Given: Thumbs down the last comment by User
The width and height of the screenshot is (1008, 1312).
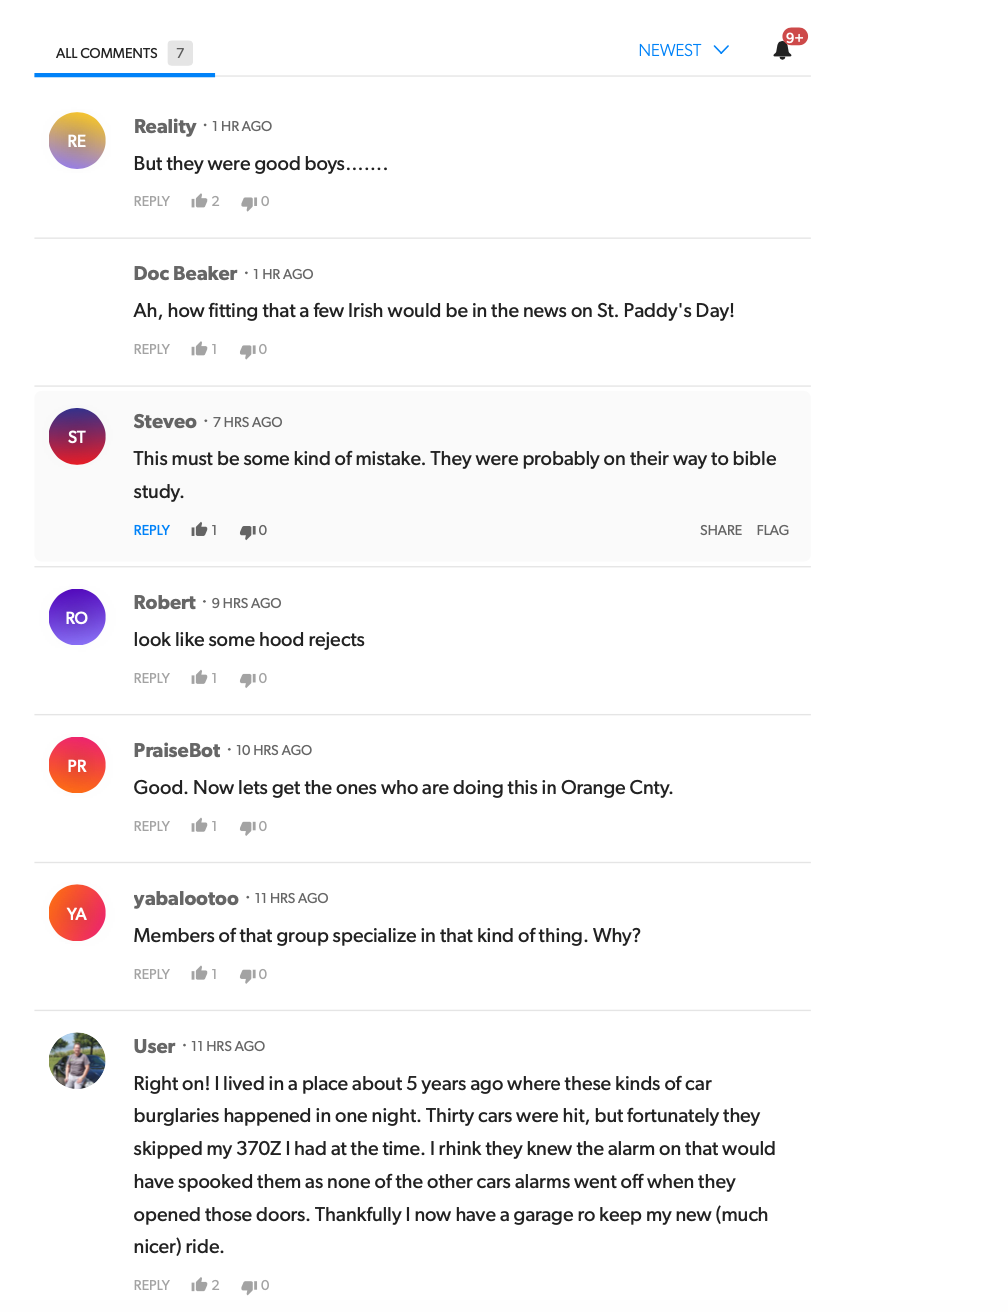Looking at the screenshot, I should coord(249,1286).
